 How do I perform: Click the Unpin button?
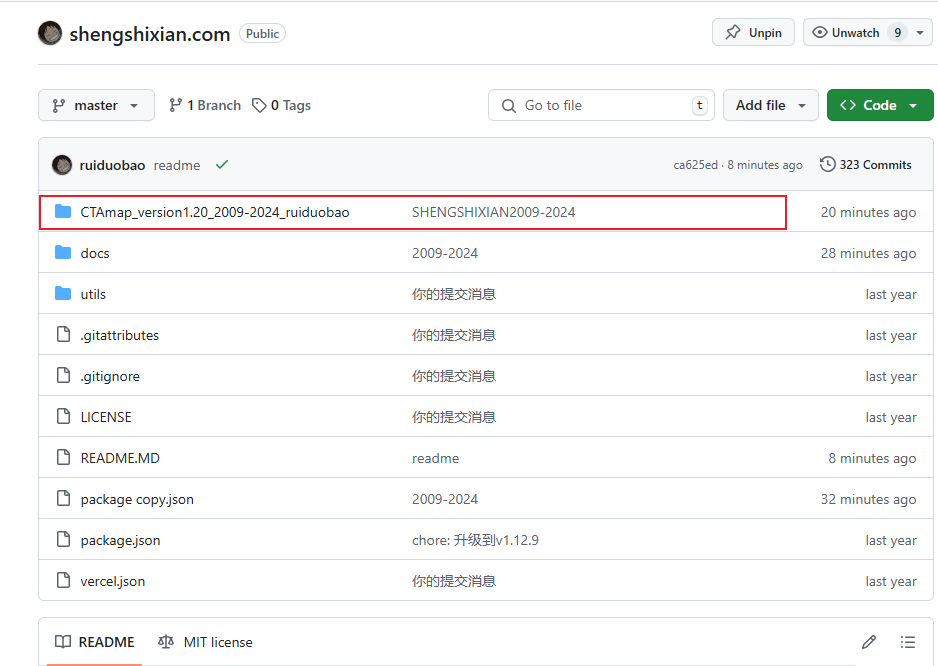tap(753, 32)
